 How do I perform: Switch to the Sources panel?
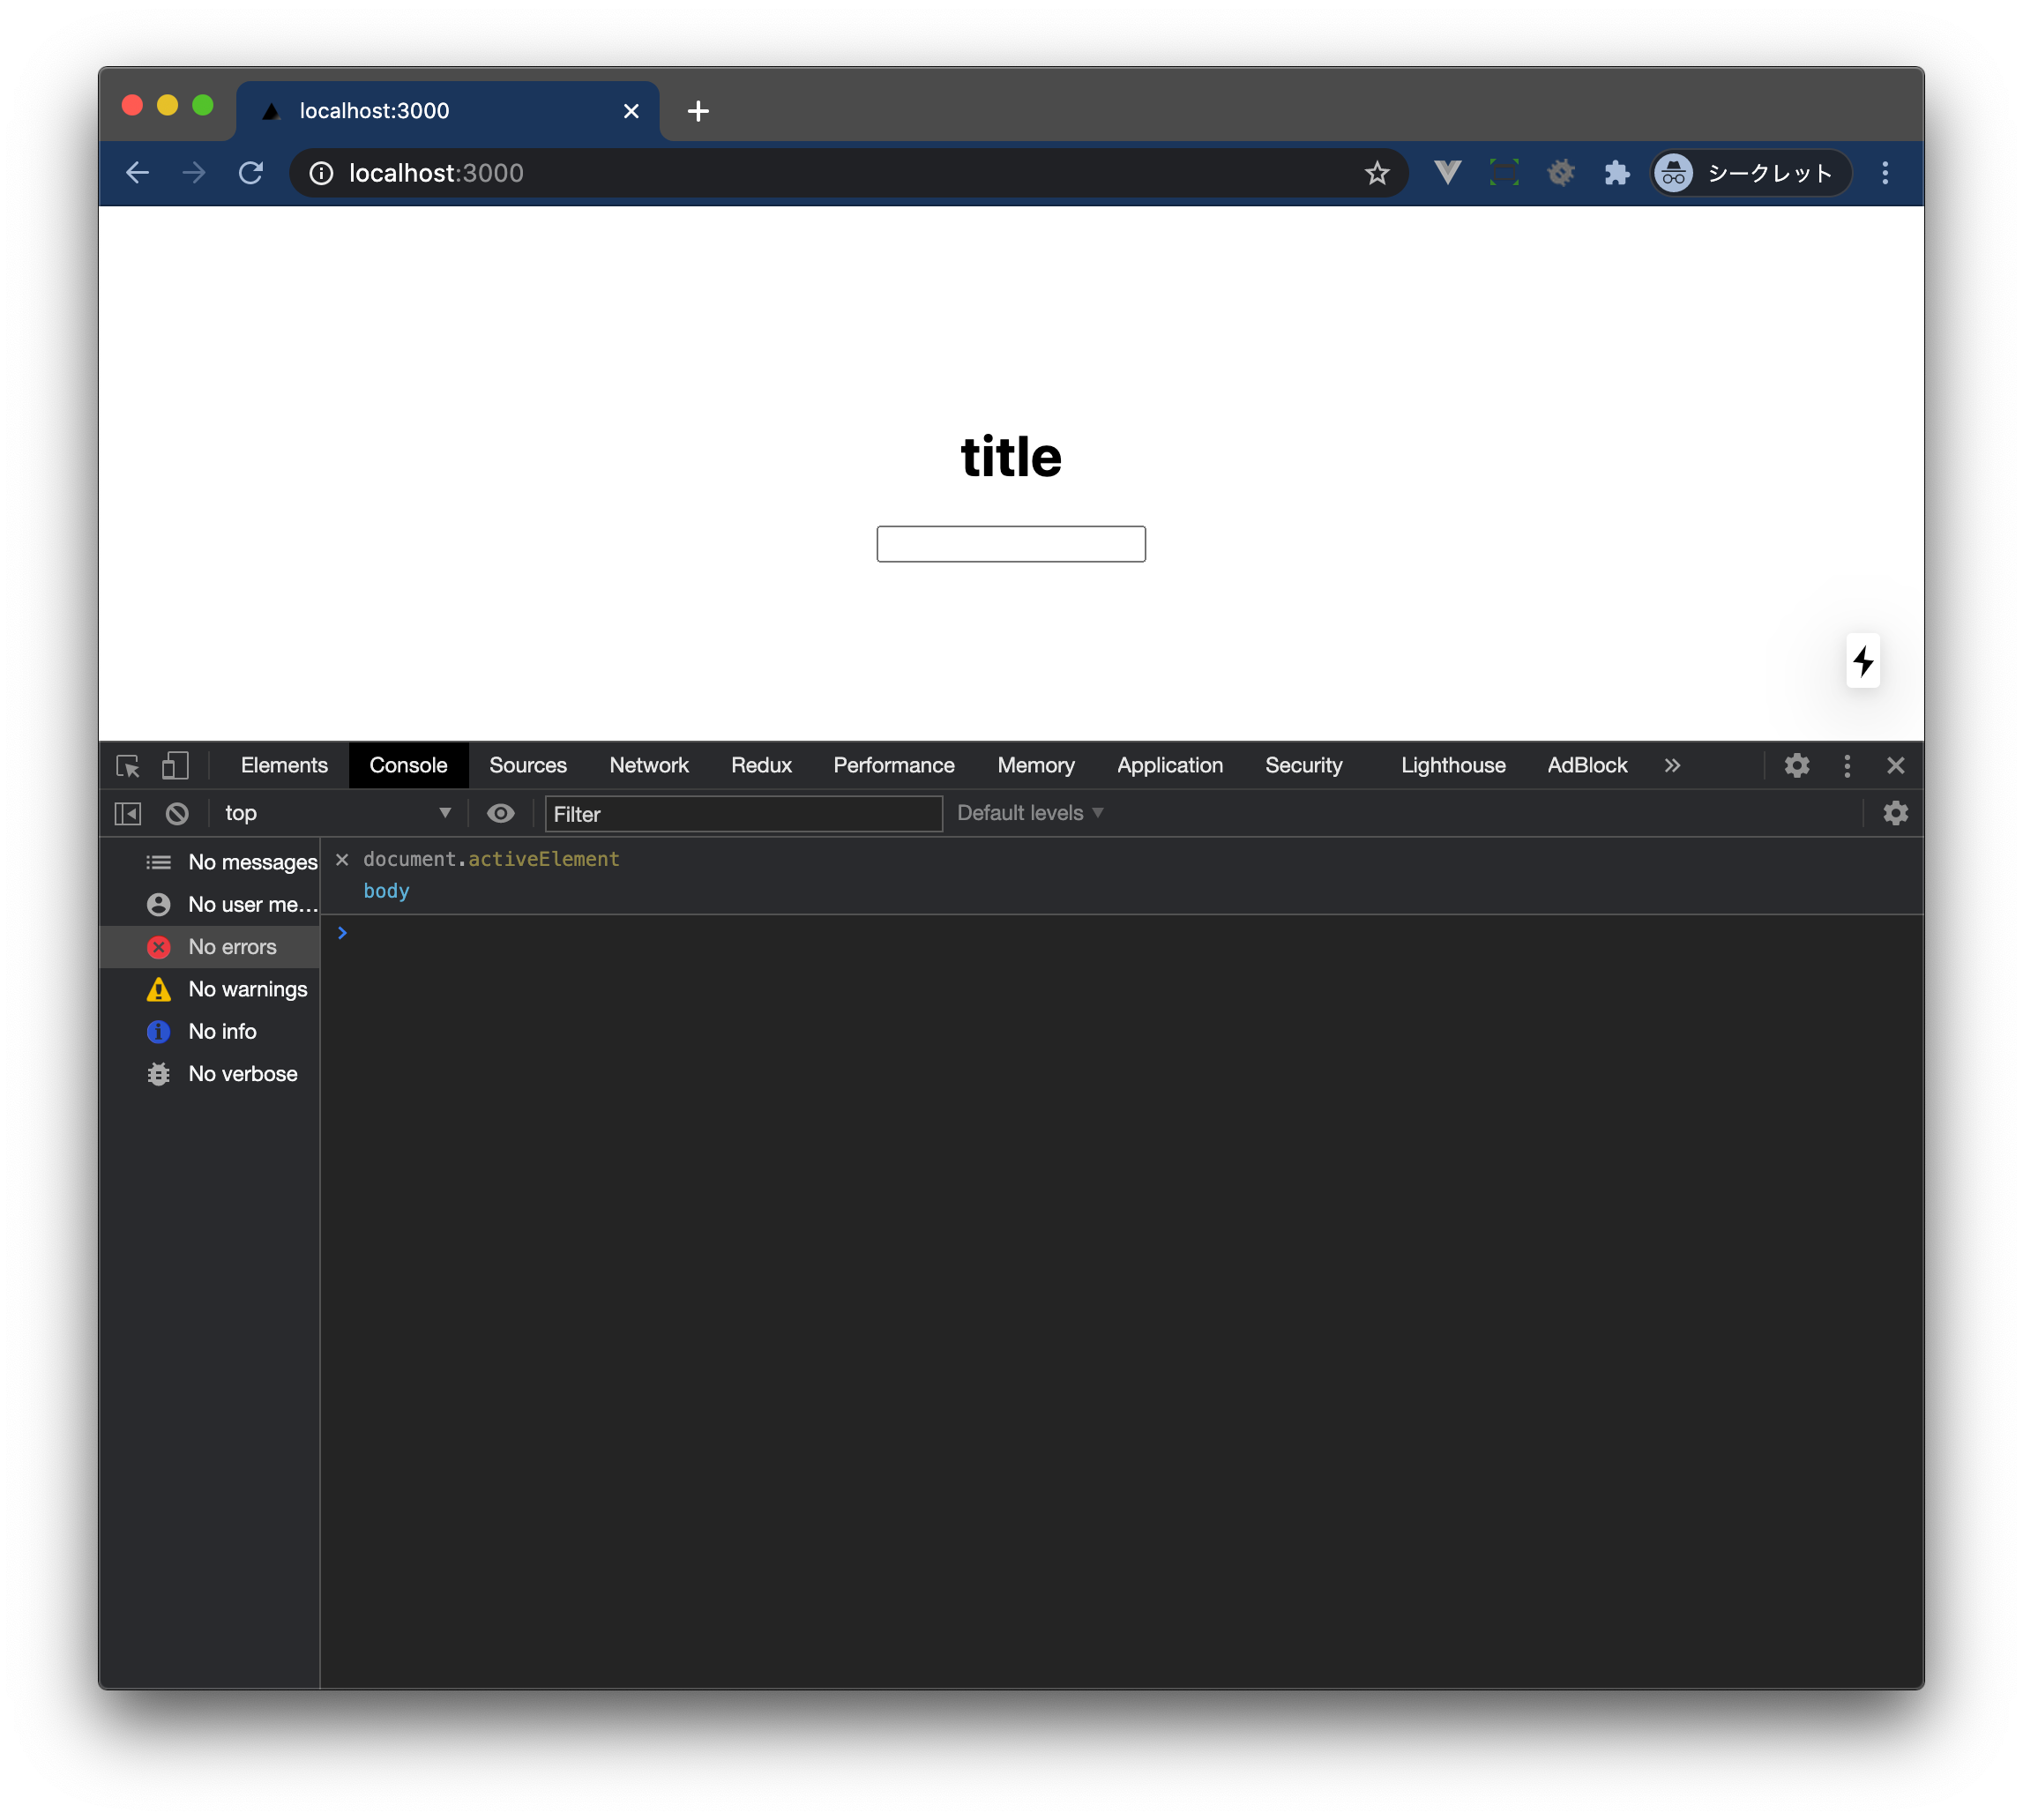point(528,766)
